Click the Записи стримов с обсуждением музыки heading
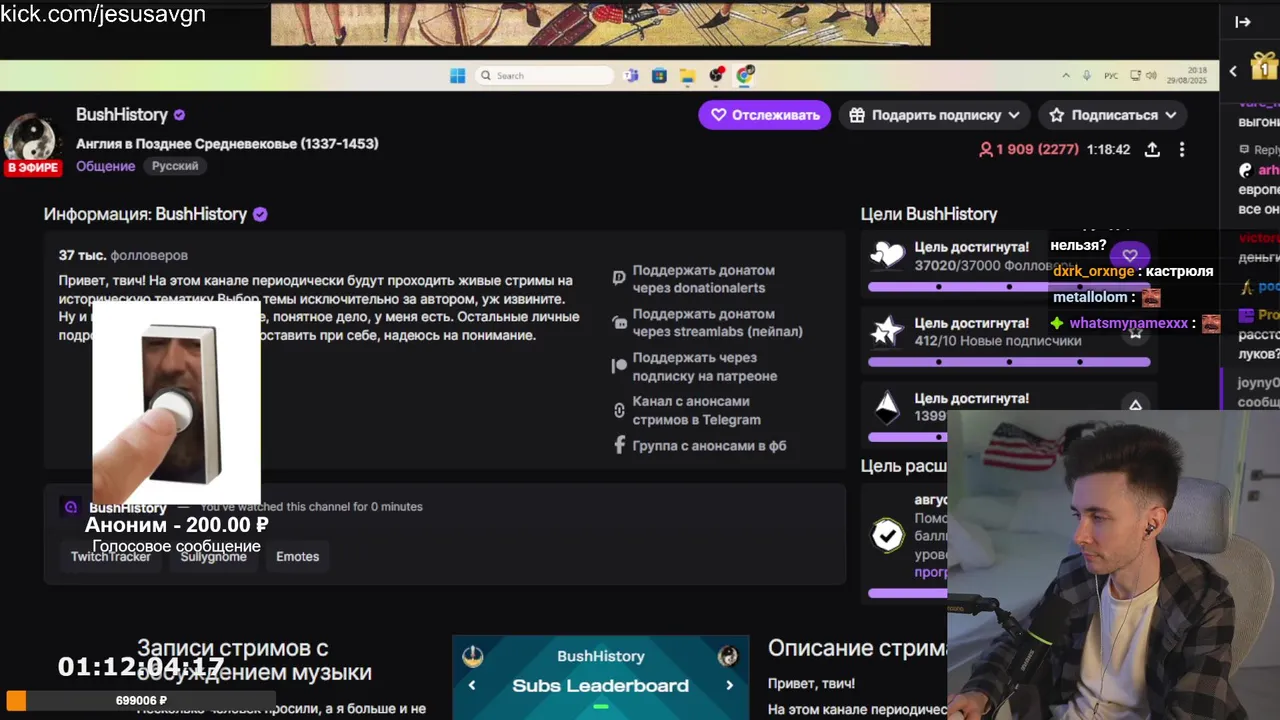1280x720 pixels. [x=254, y=660]
